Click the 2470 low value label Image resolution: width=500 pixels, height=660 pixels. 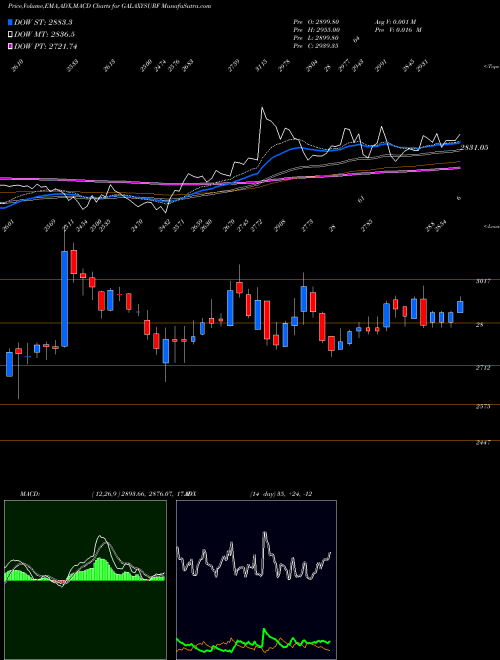coord(137,227)
